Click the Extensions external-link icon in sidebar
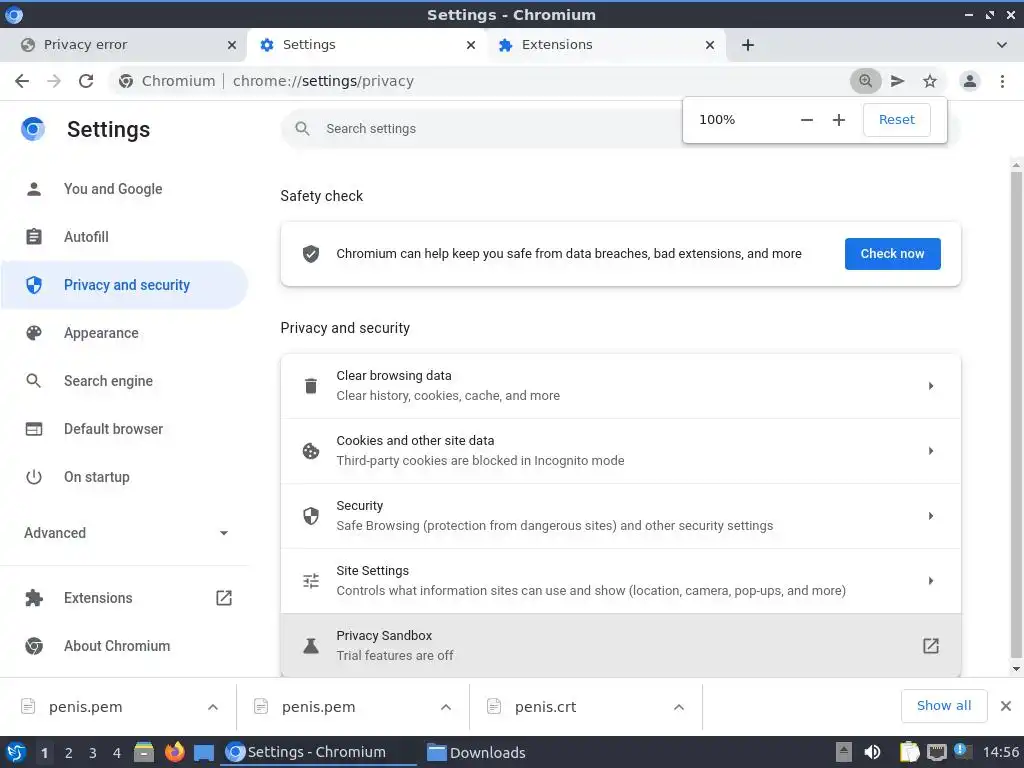 [224, 598]
